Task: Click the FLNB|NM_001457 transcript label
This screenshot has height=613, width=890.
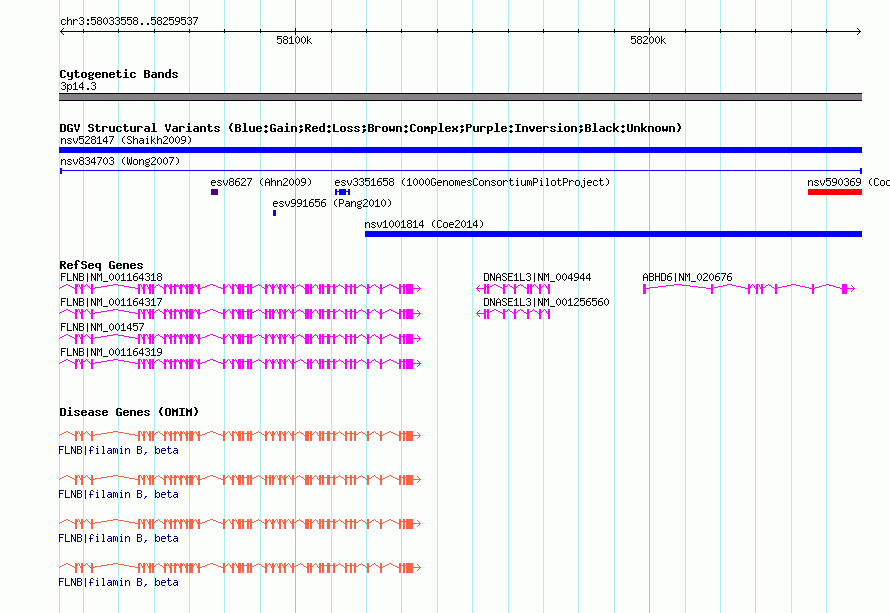Action: pos(102,327)
